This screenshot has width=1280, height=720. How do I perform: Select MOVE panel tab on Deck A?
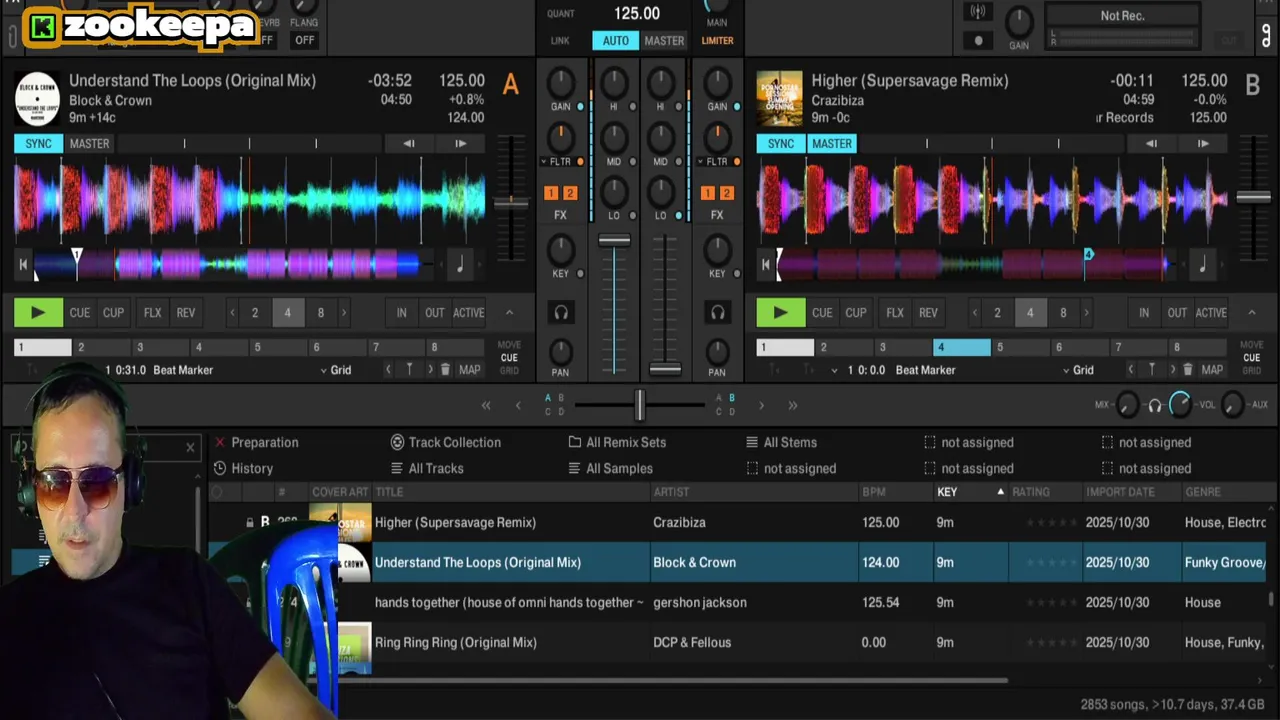click(x=509, y=345)
